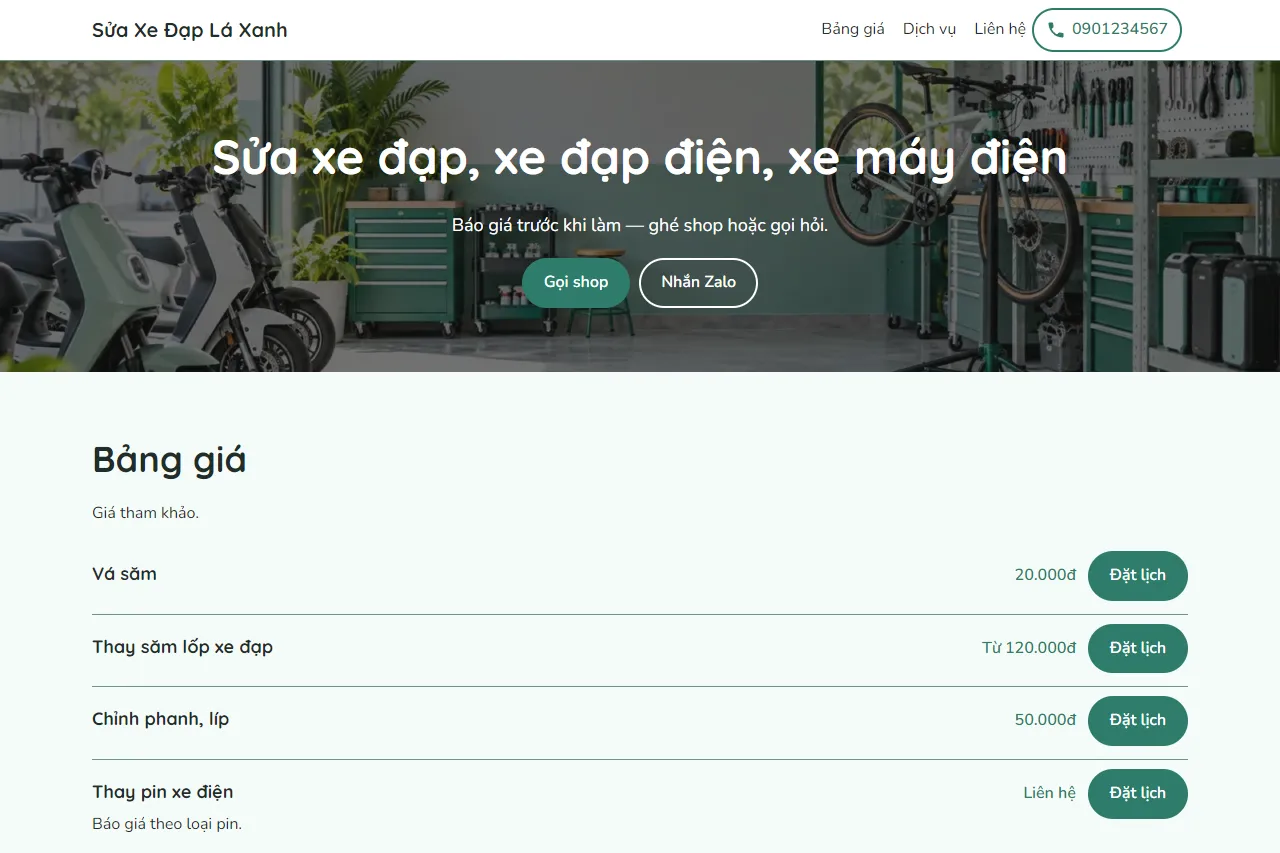
Task: Book Vá săm with Đặt lịch
Action: (x=1138, y=576)
